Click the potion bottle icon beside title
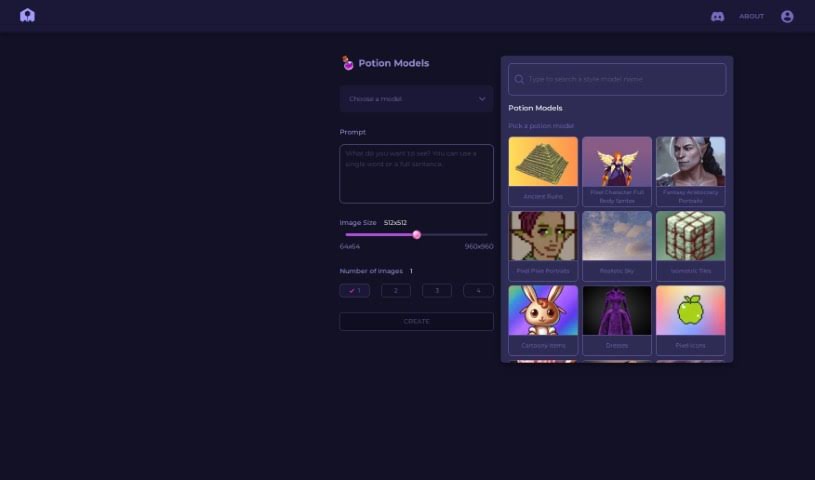This screenshot has height=480, width=815. click(x=347, y=63)
